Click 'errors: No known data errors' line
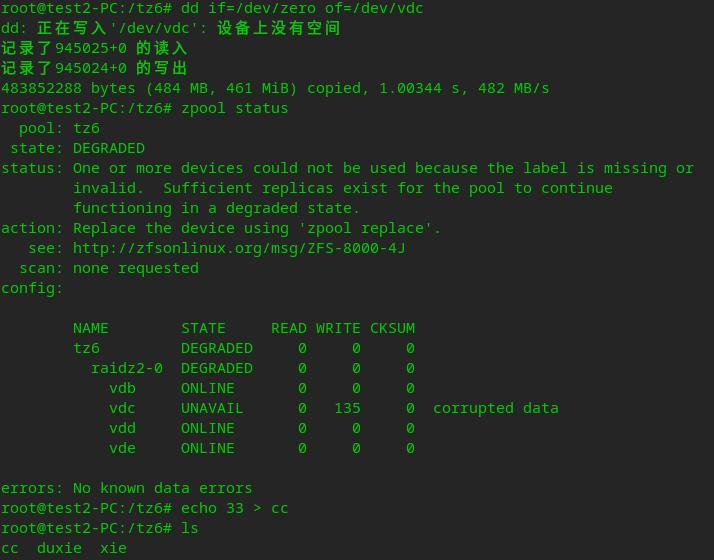Screen dimensions: 714x560 127,489
